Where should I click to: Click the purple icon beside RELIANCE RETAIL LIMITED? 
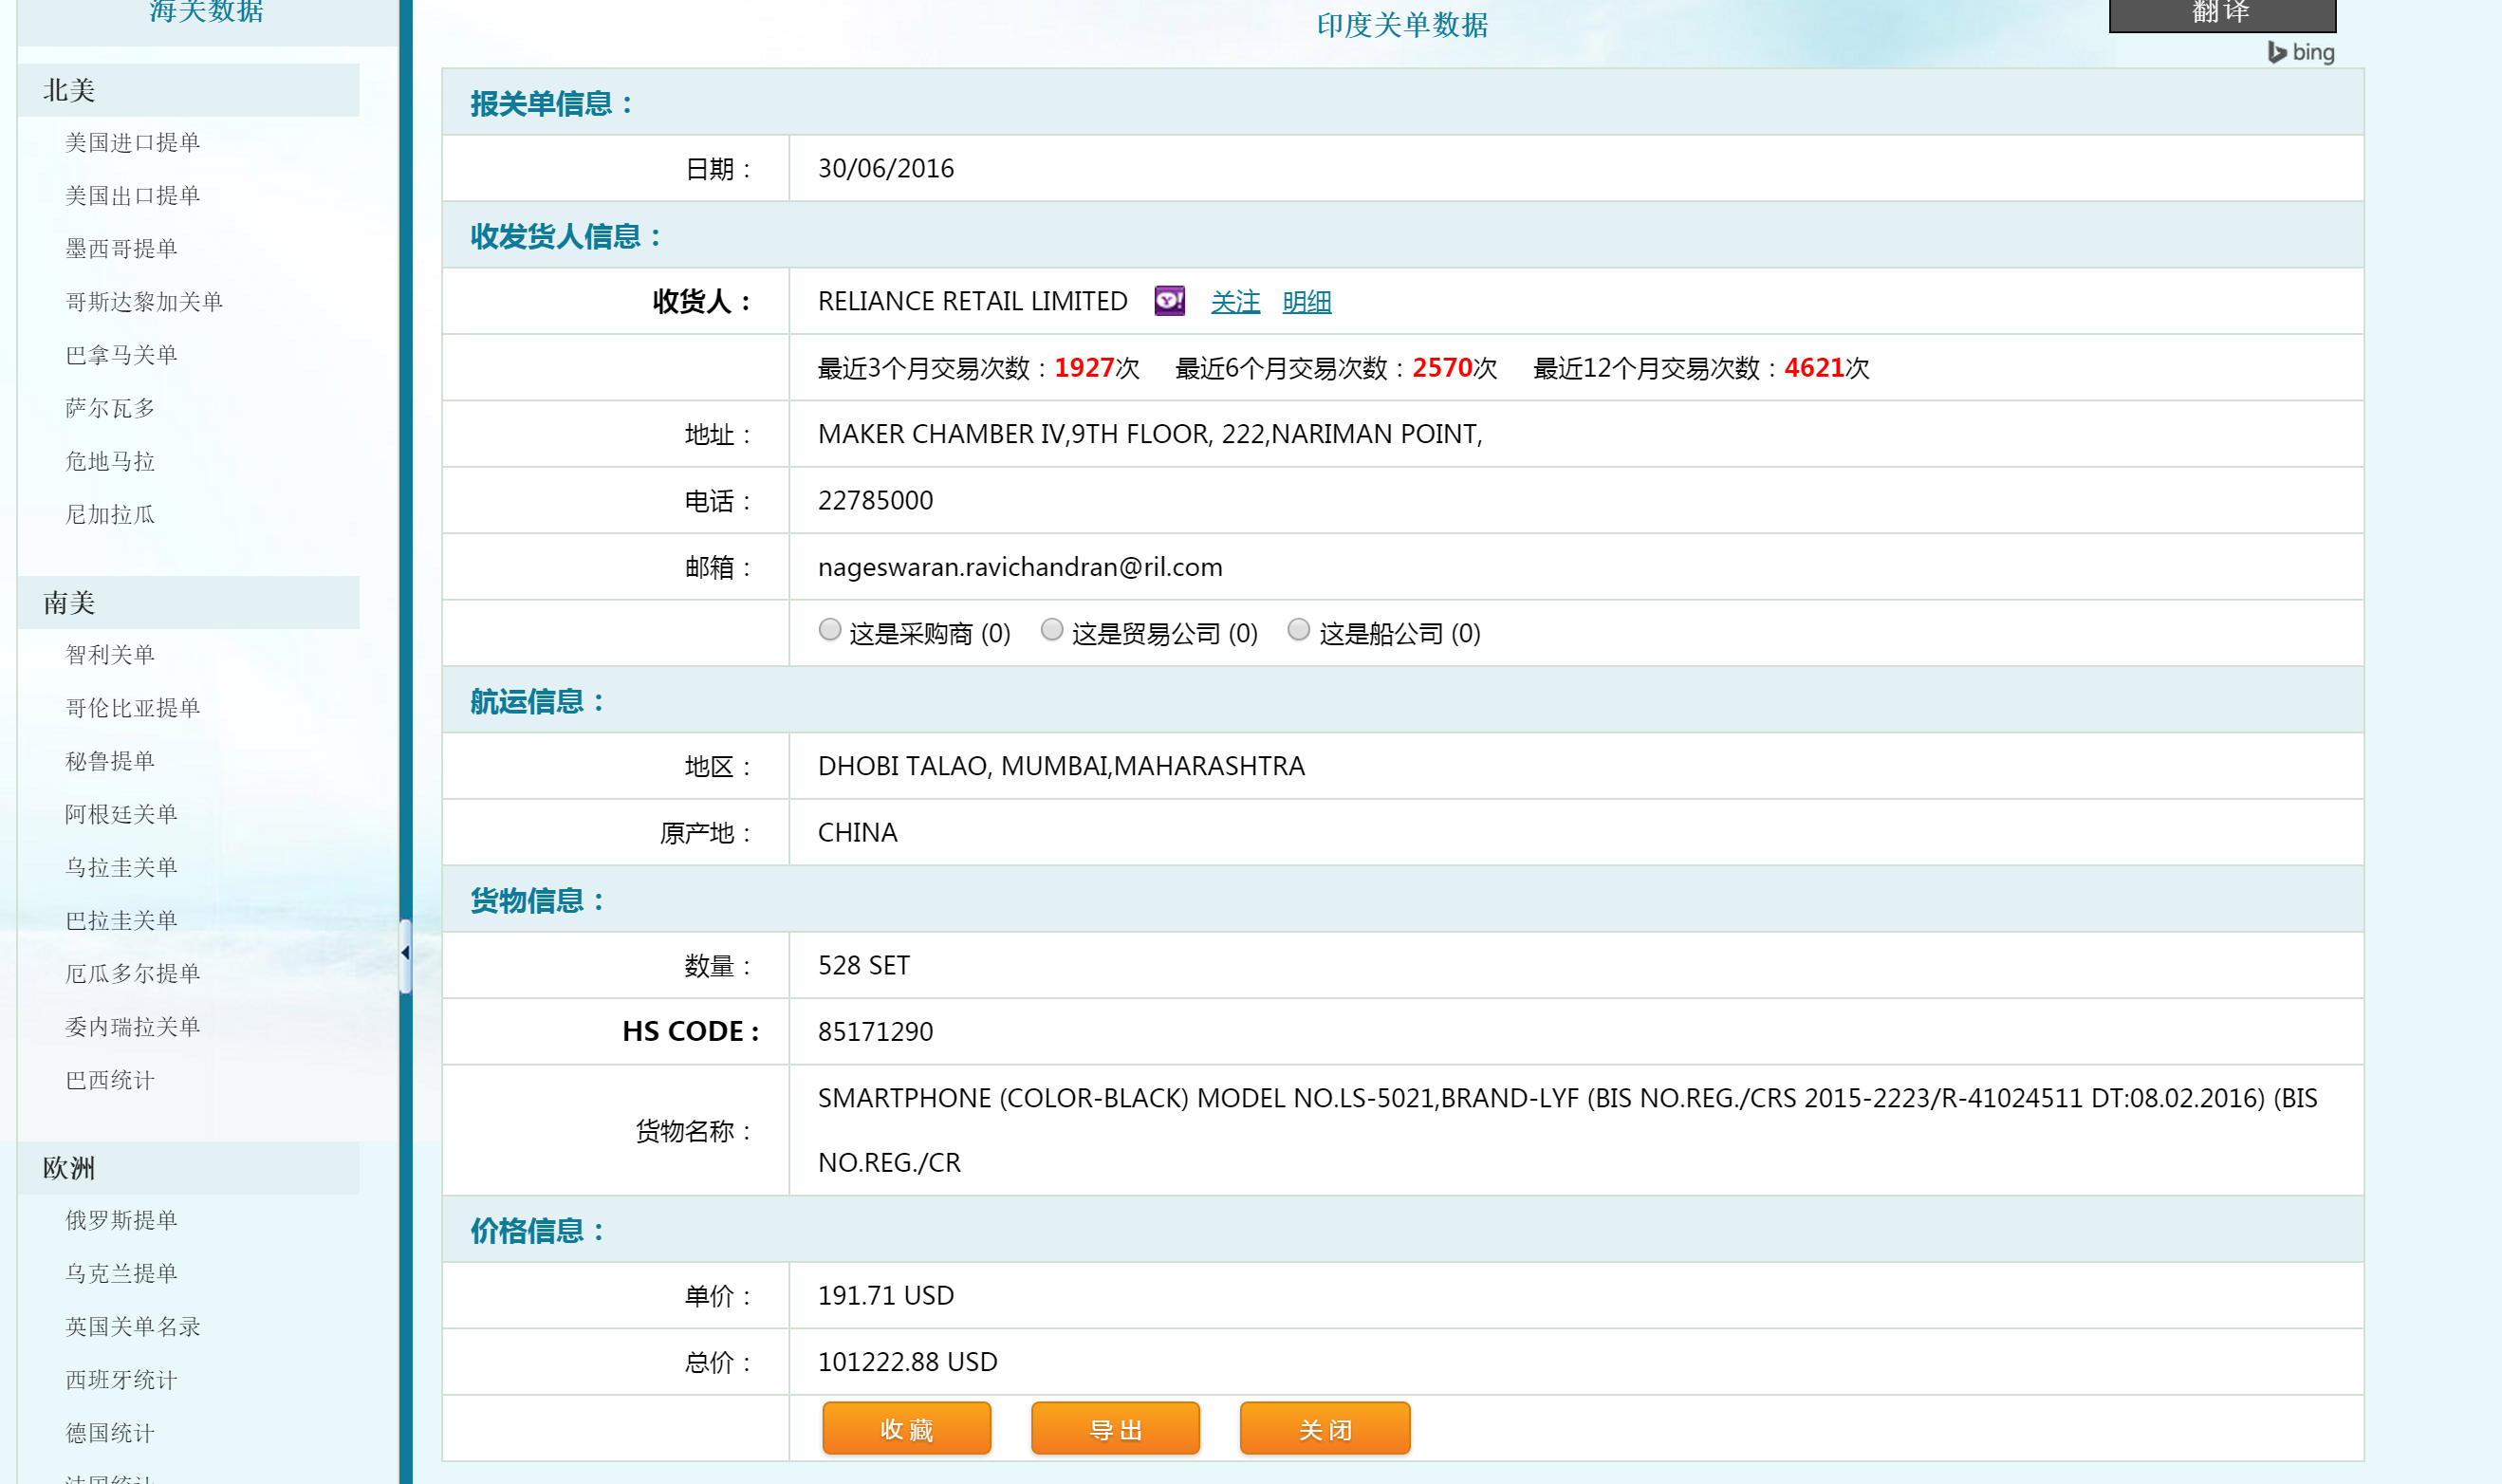point(1169,301)
